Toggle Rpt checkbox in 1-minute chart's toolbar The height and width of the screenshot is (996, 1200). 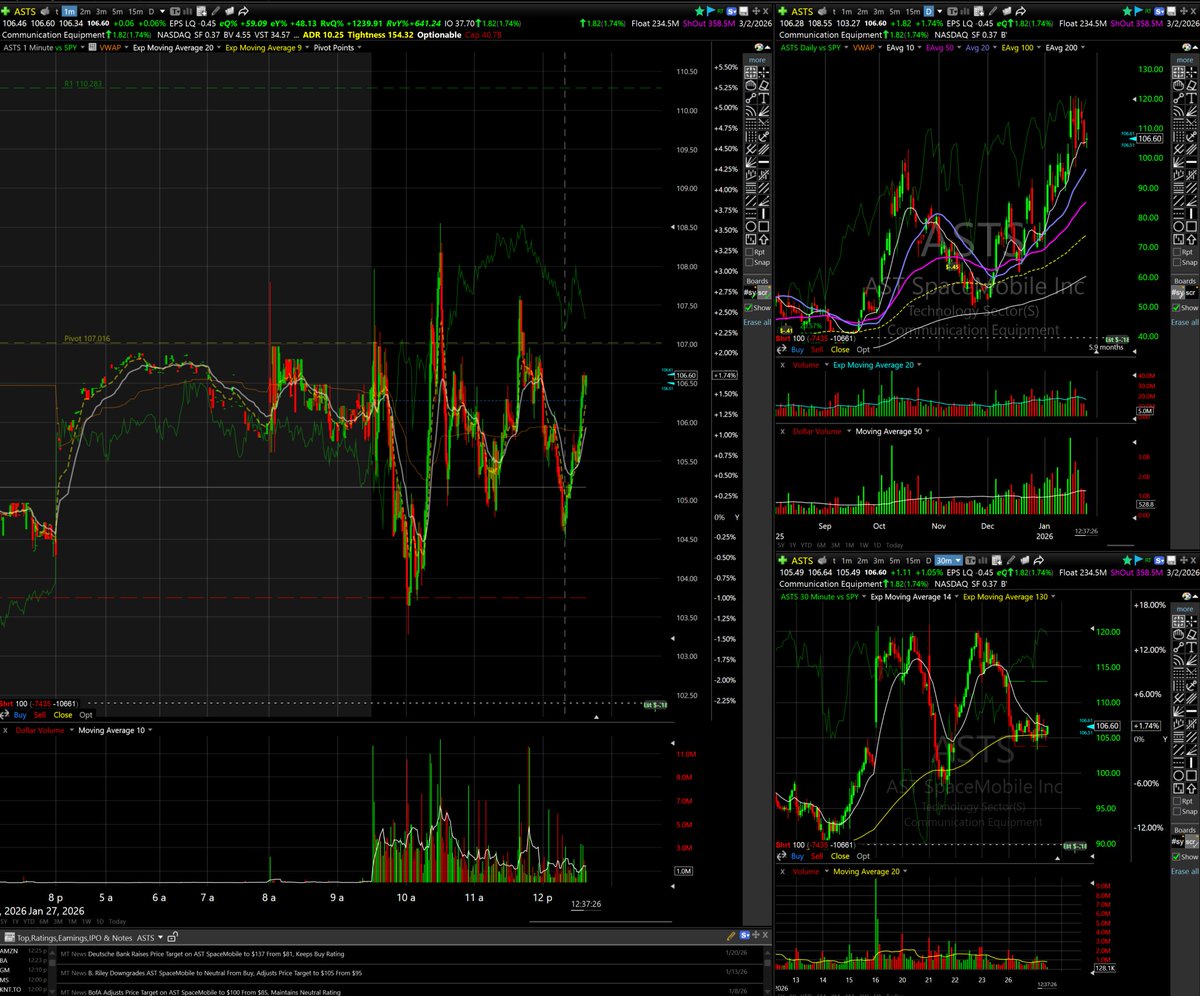click(750, 252)
